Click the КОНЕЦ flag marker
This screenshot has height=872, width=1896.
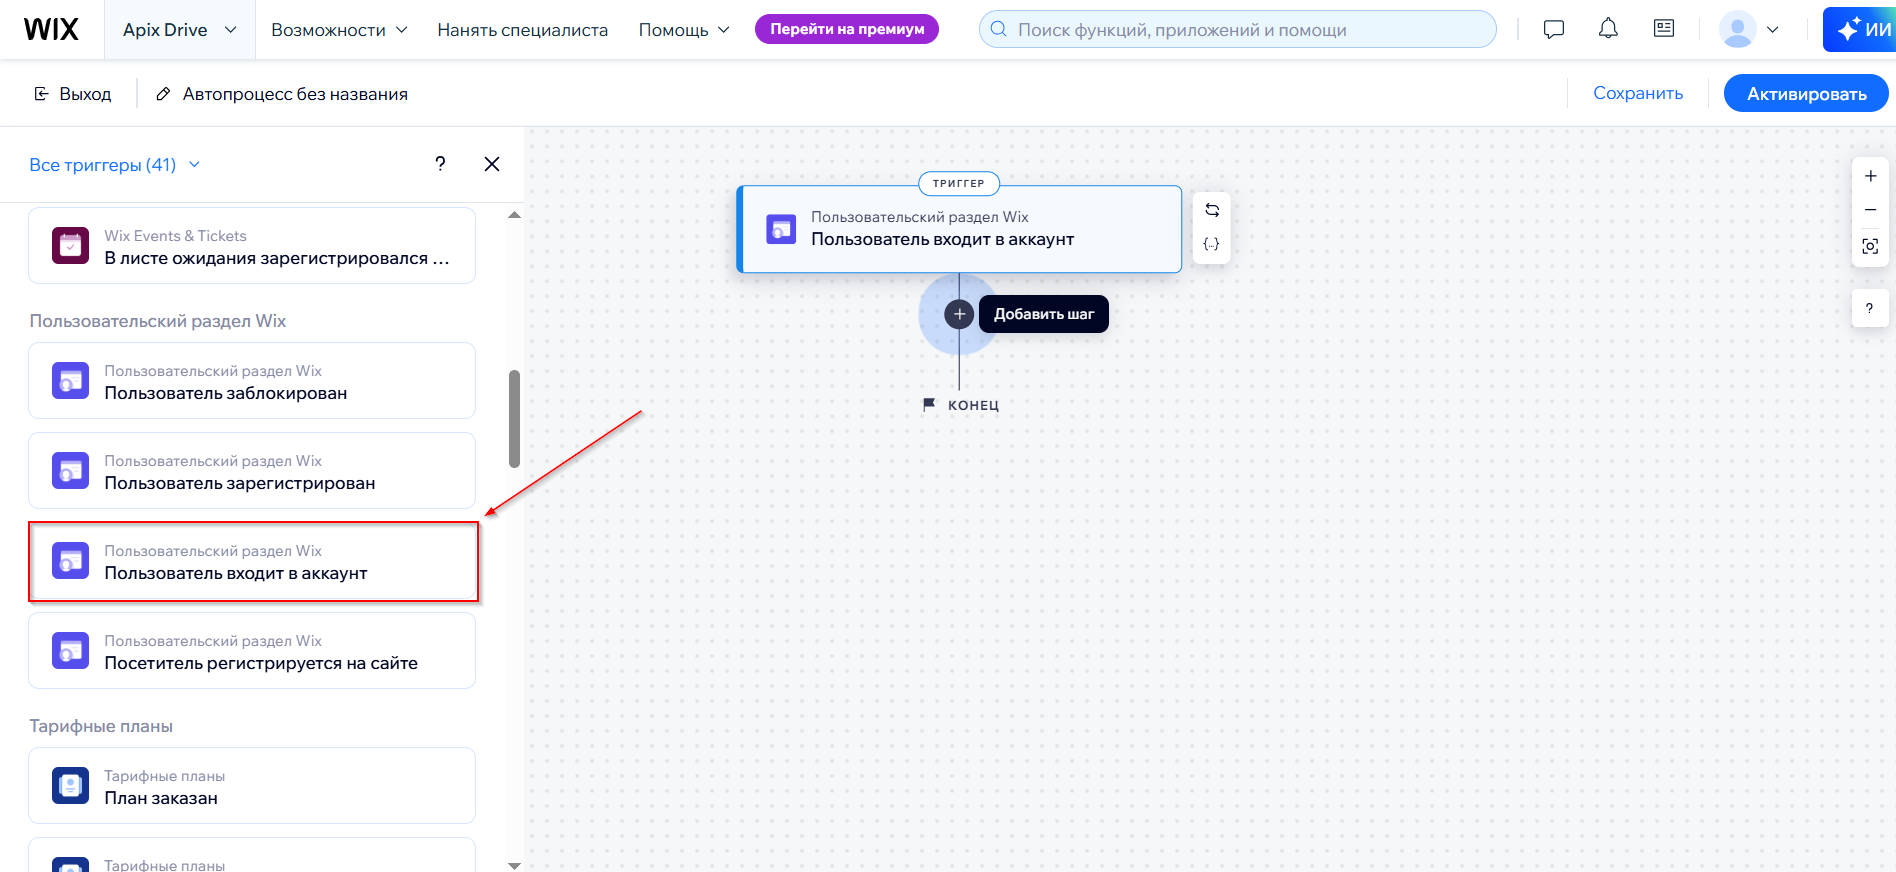click(960, 405)
